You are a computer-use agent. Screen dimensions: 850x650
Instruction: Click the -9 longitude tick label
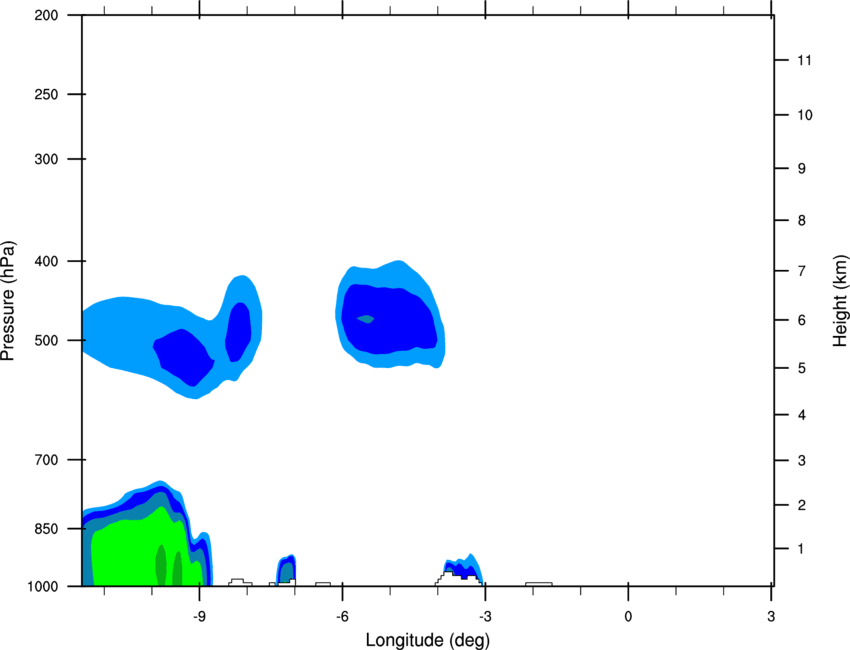click(199, 616)
